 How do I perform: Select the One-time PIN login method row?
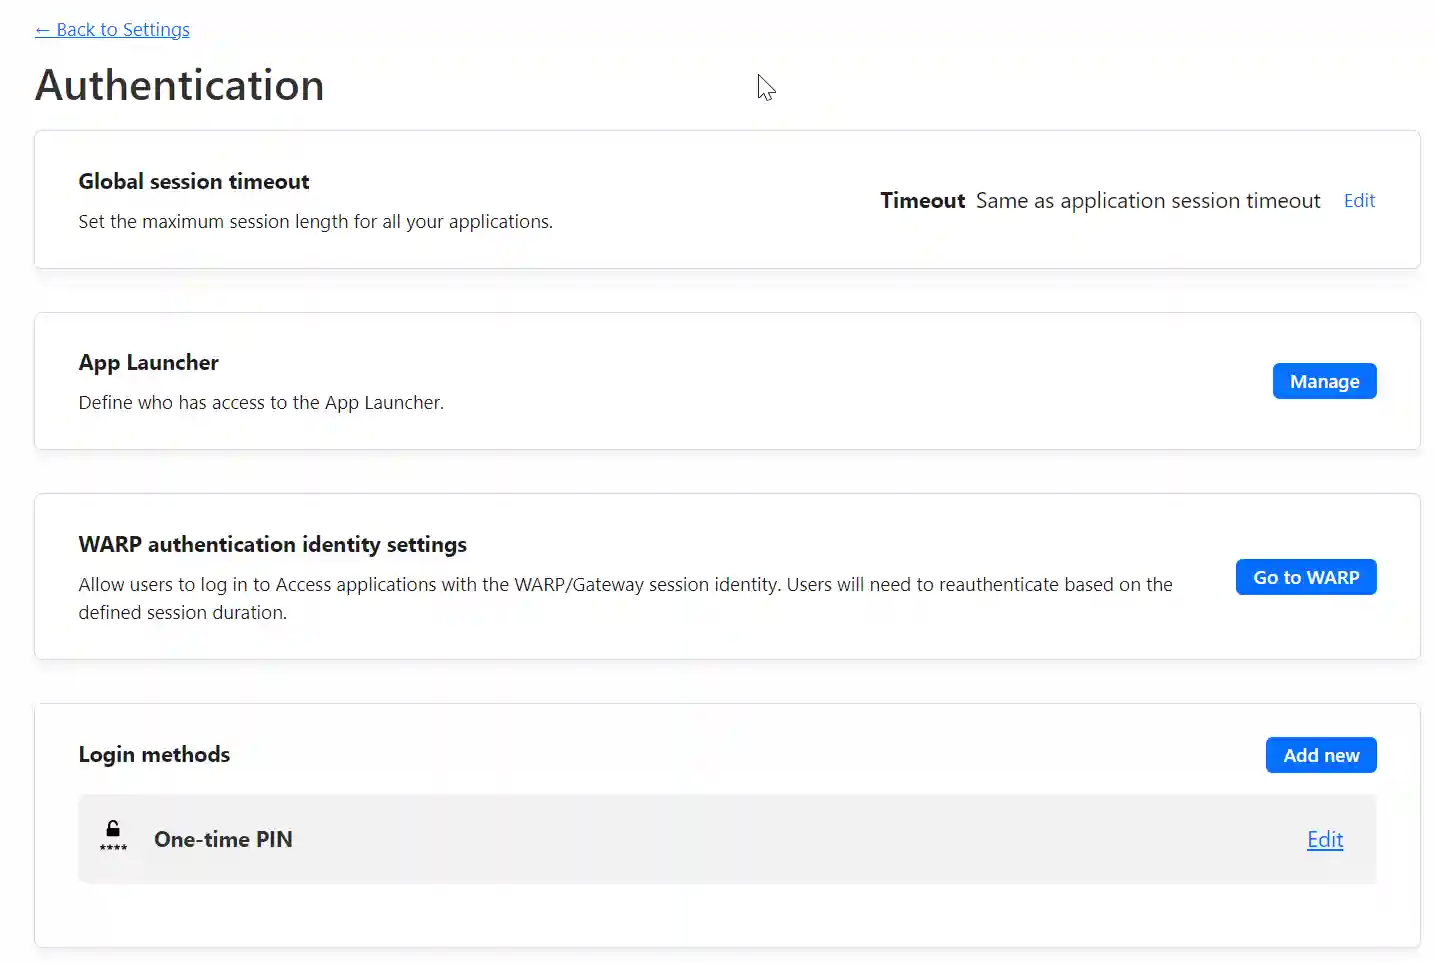(700, 839)
